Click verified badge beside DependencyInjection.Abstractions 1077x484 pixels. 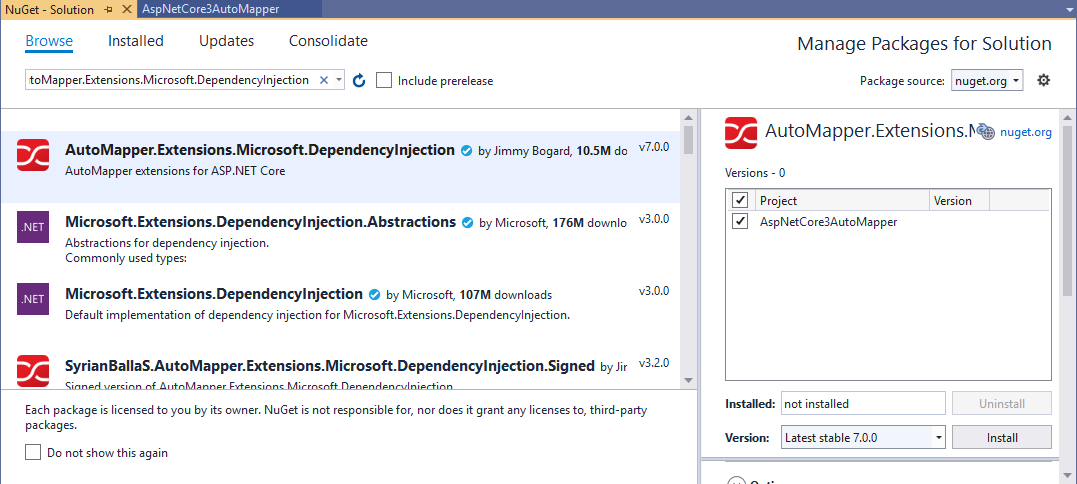click(468, 222)
